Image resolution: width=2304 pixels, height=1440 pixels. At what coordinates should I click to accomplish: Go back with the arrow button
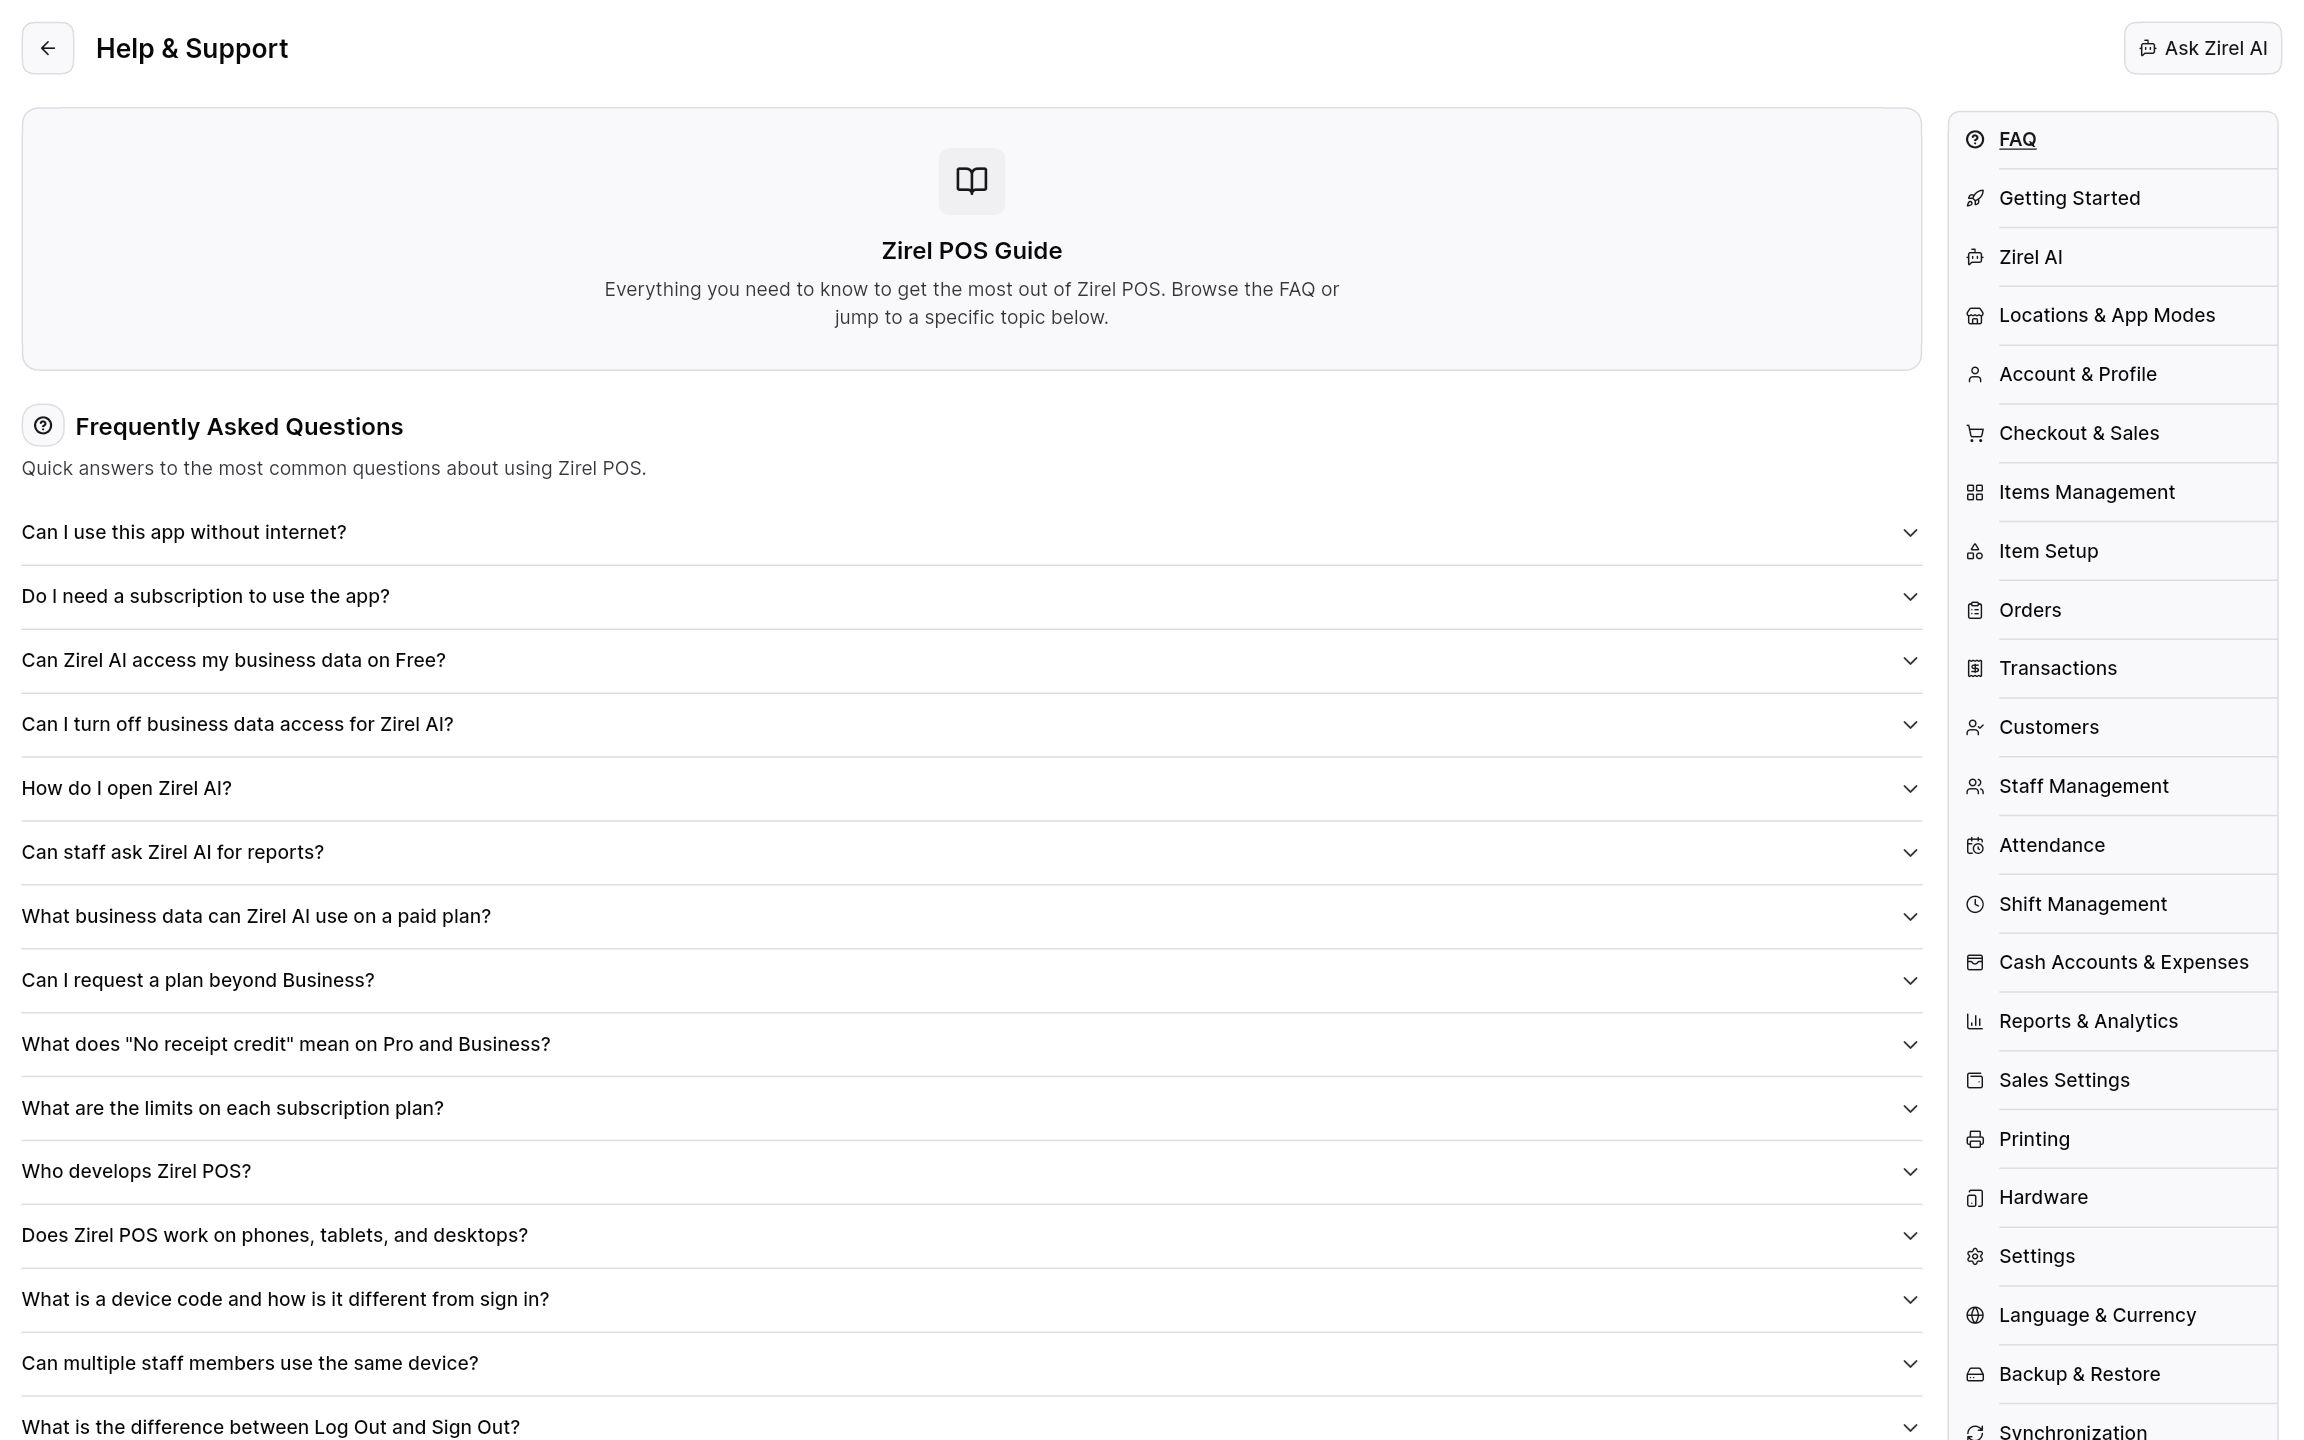click(48, 48)
